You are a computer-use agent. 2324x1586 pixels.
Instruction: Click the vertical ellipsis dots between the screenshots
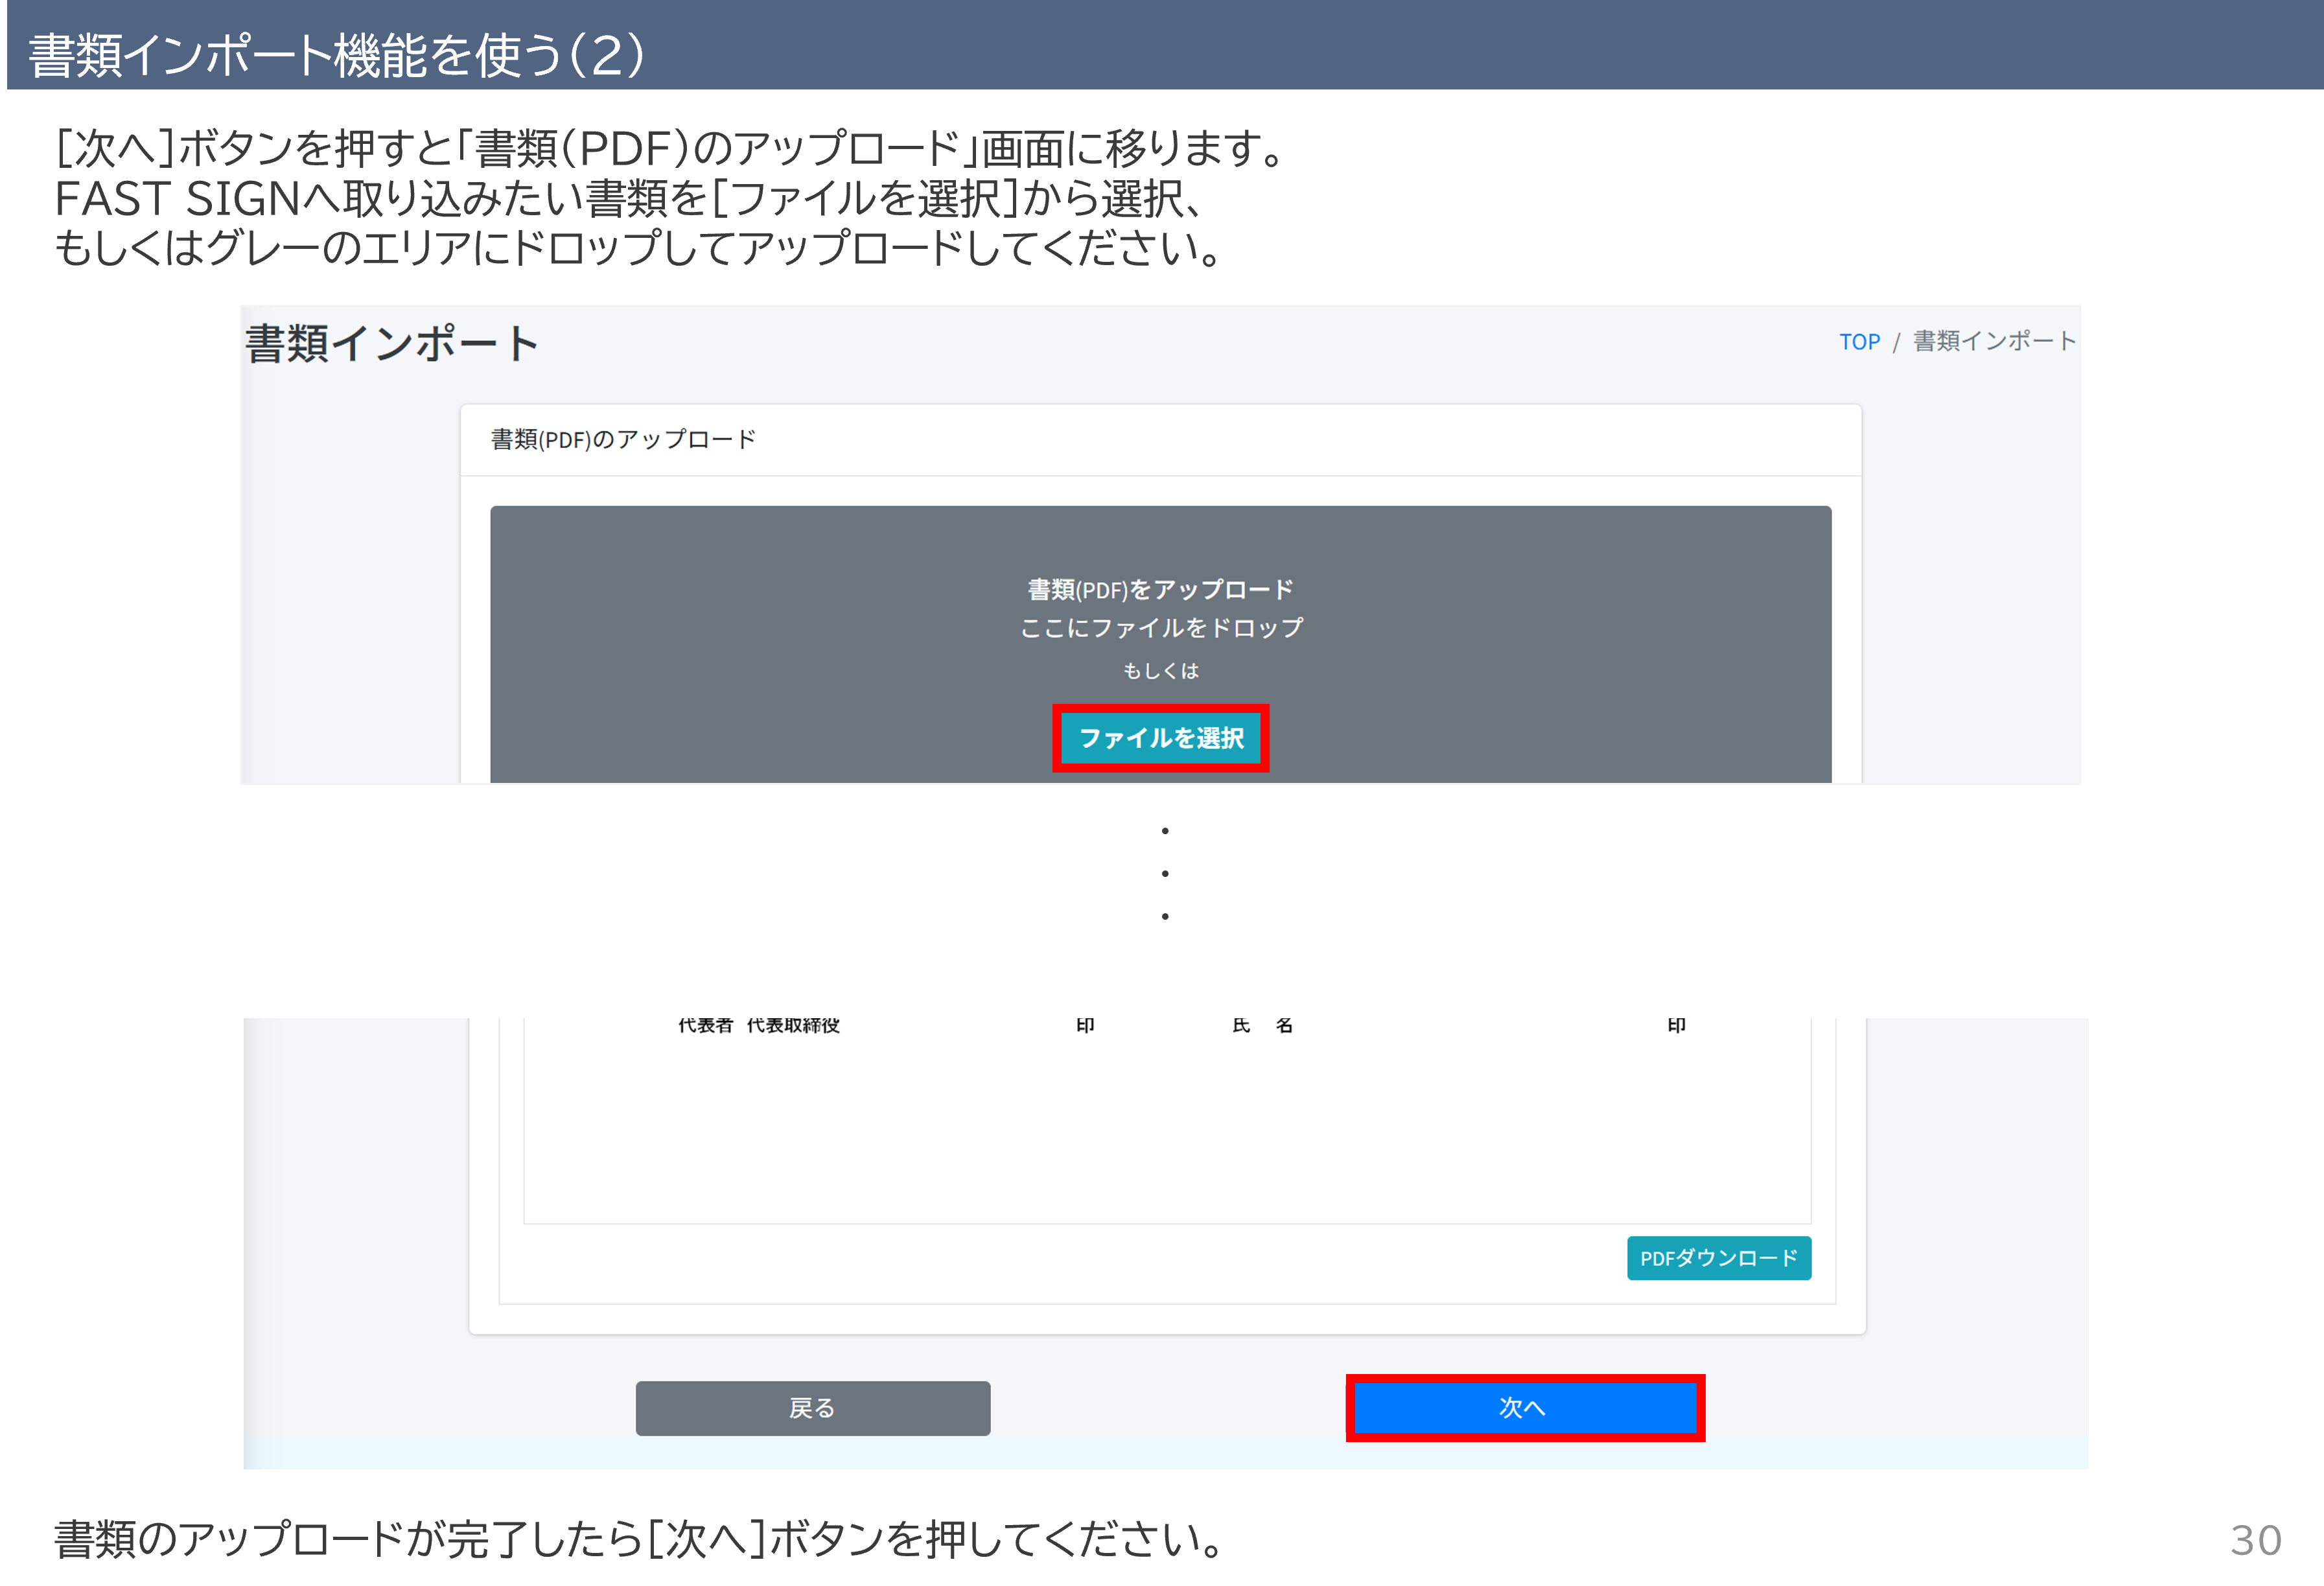[1165, 873]
